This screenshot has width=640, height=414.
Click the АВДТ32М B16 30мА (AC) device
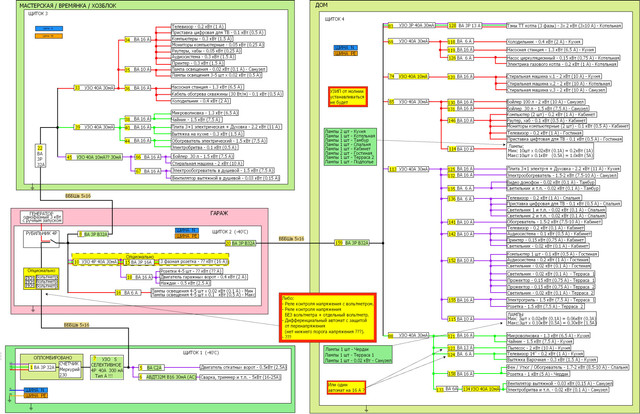tap(168, 377)
